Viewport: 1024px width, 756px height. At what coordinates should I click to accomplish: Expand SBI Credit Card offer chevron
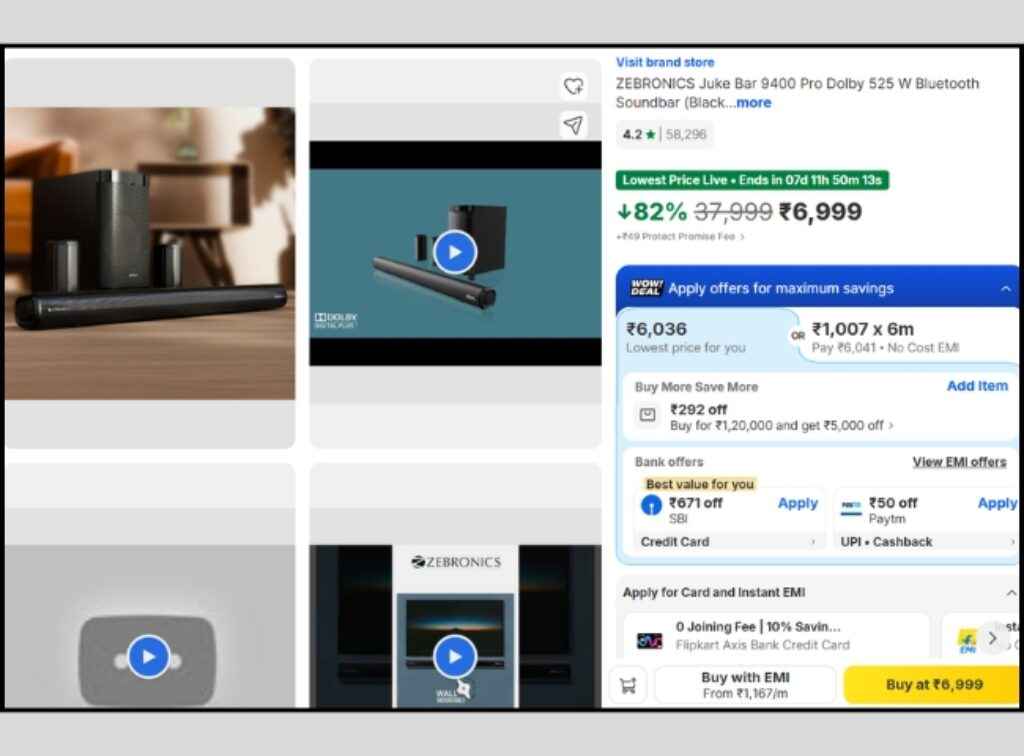pyautogui.click(x=813, y=542)
